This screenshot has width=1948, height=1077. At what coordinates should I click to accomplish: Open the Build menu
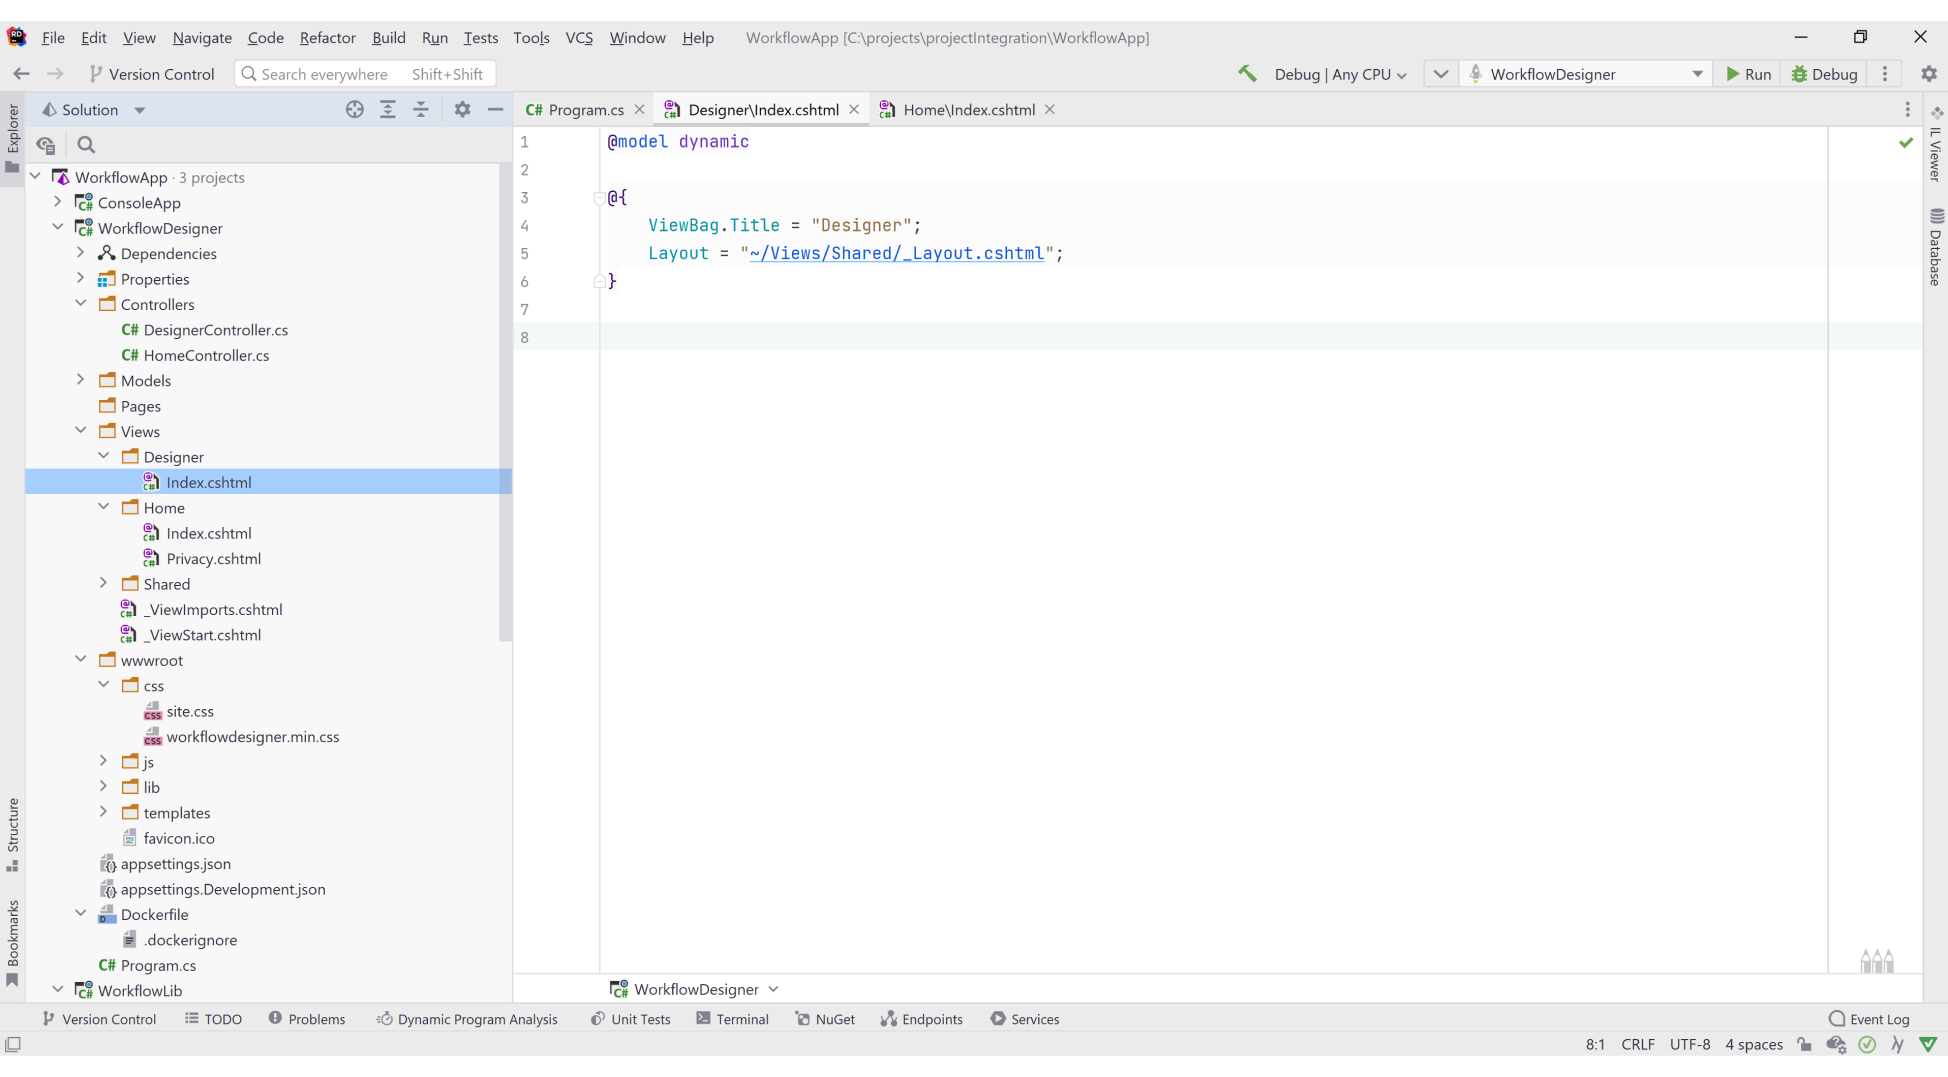(388, 38)
